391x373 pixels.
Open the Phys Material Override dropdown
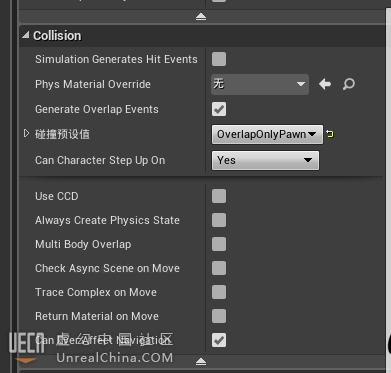[260, 84]
